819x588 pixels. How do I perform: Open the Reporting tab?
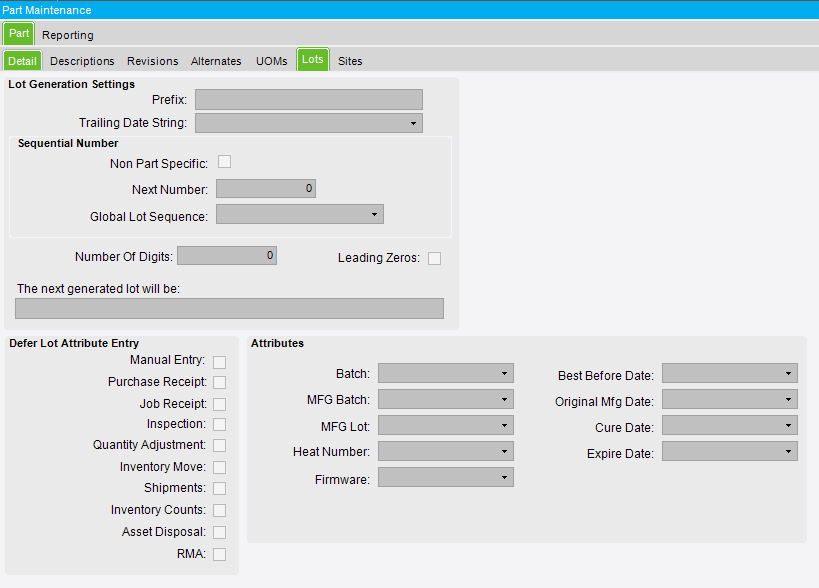(x=68, y=35)
